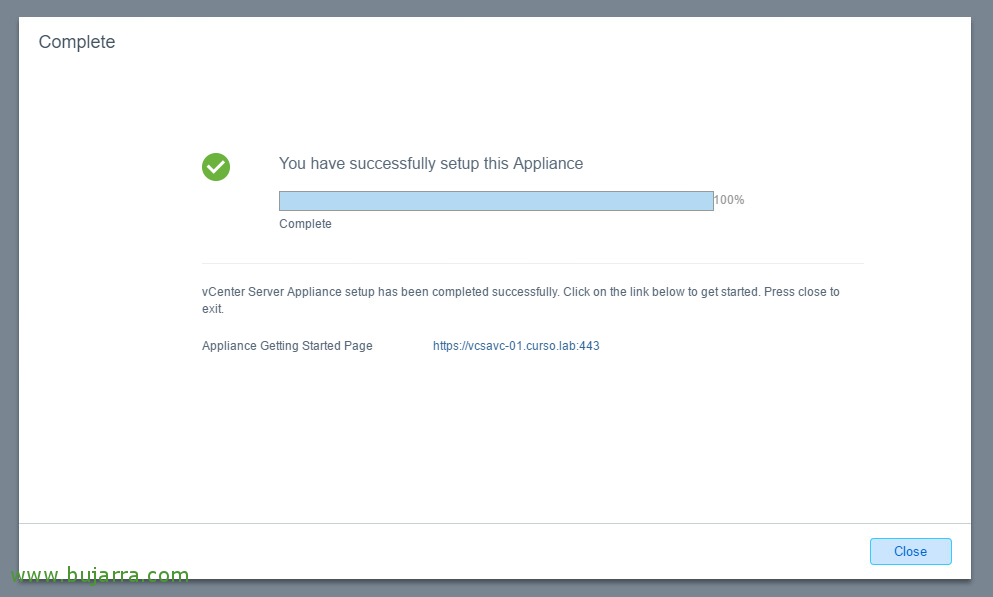Viewport: 993px width, 597px height.
Task: Click the 100% progress label
Action: [x=730, y=200]
